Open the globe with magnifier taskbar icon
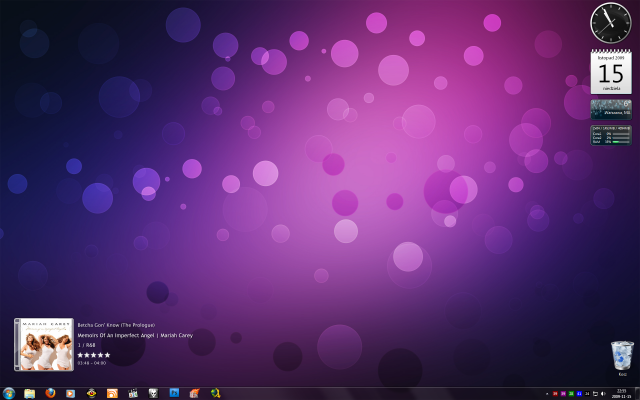 coord(216,393)
